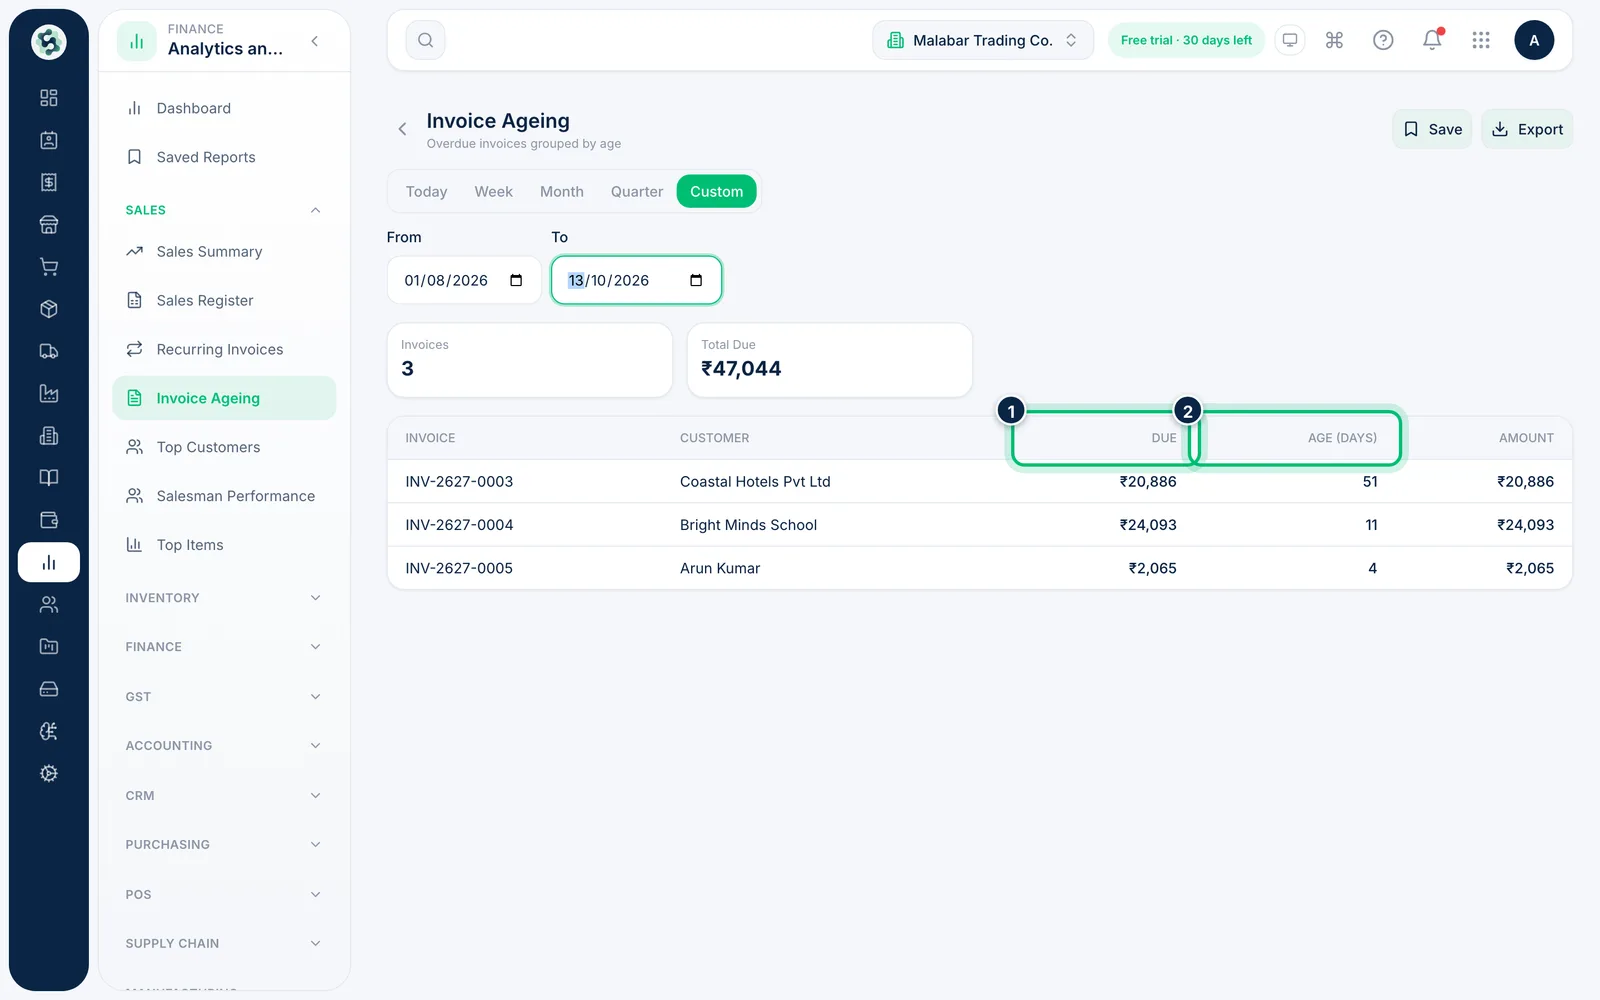Open the Malabar Trading Co. company switcher
This screenshot has width=1600, height=1000.
coord(983,40)
